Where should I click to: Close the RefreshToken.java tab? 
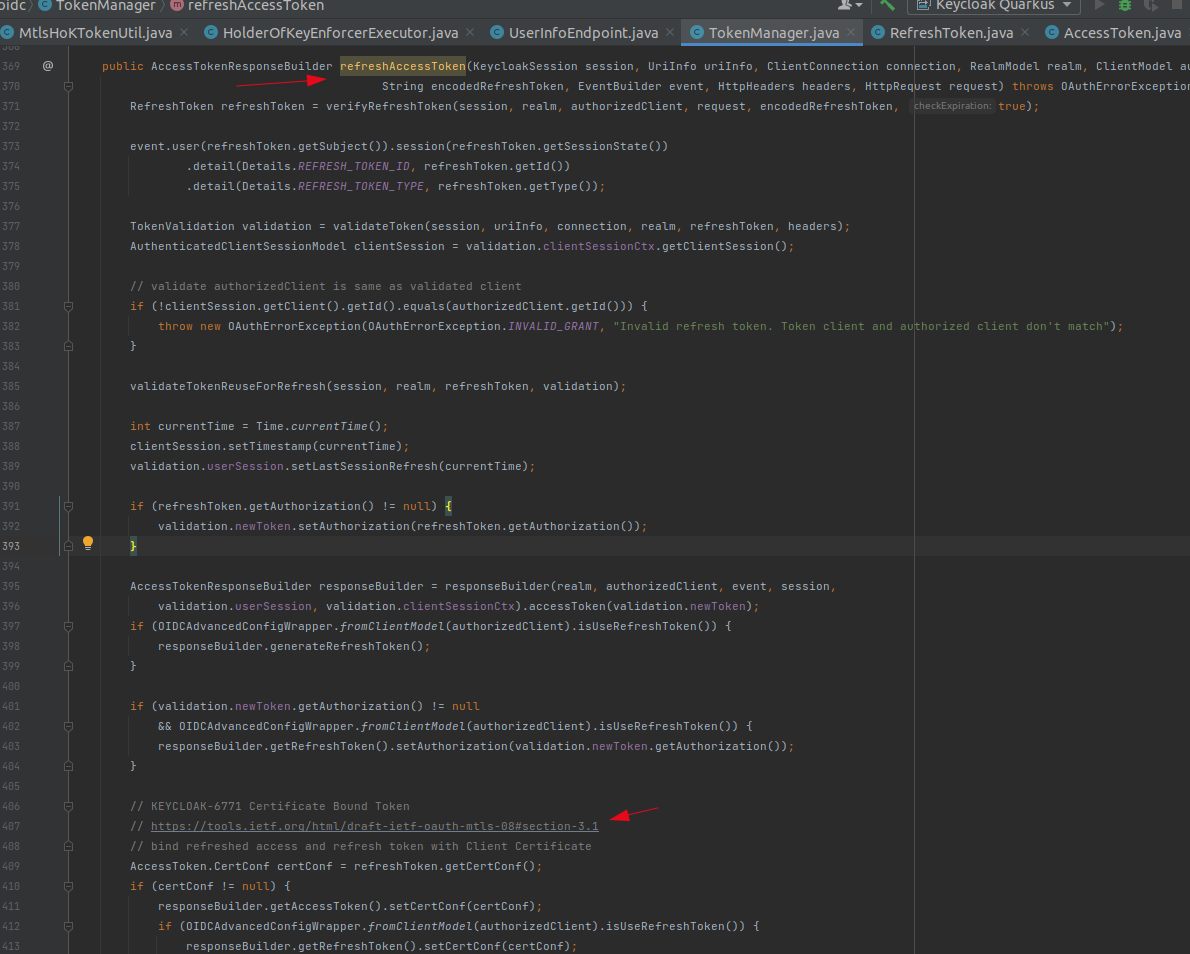[1025, 32]
